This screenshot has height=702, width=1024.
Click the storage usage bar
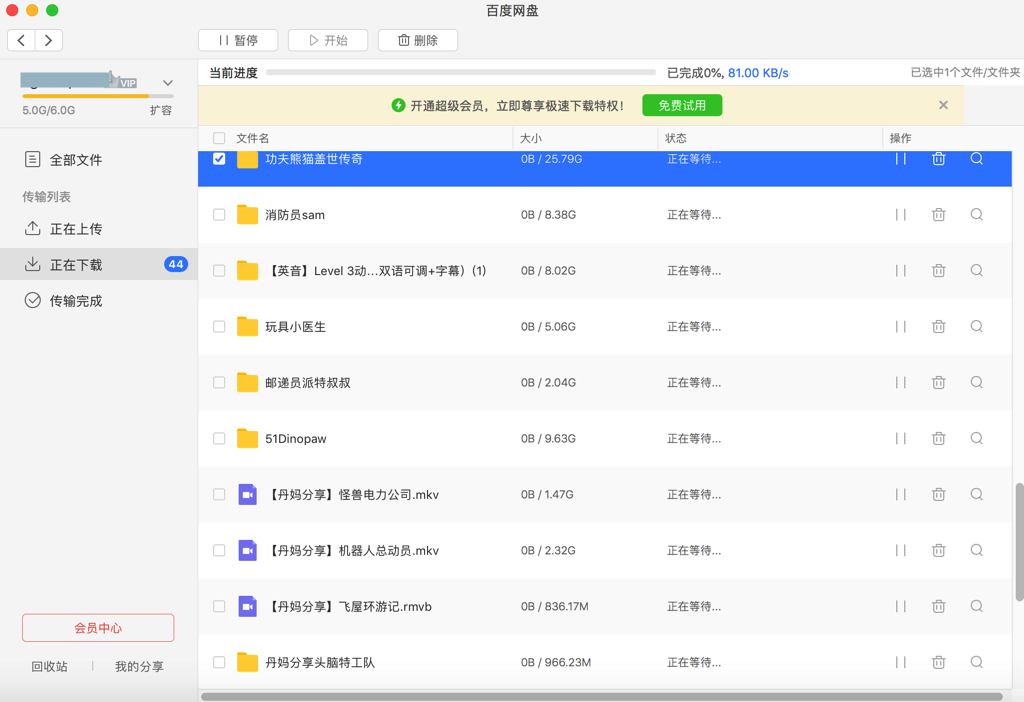coord(98,97)
